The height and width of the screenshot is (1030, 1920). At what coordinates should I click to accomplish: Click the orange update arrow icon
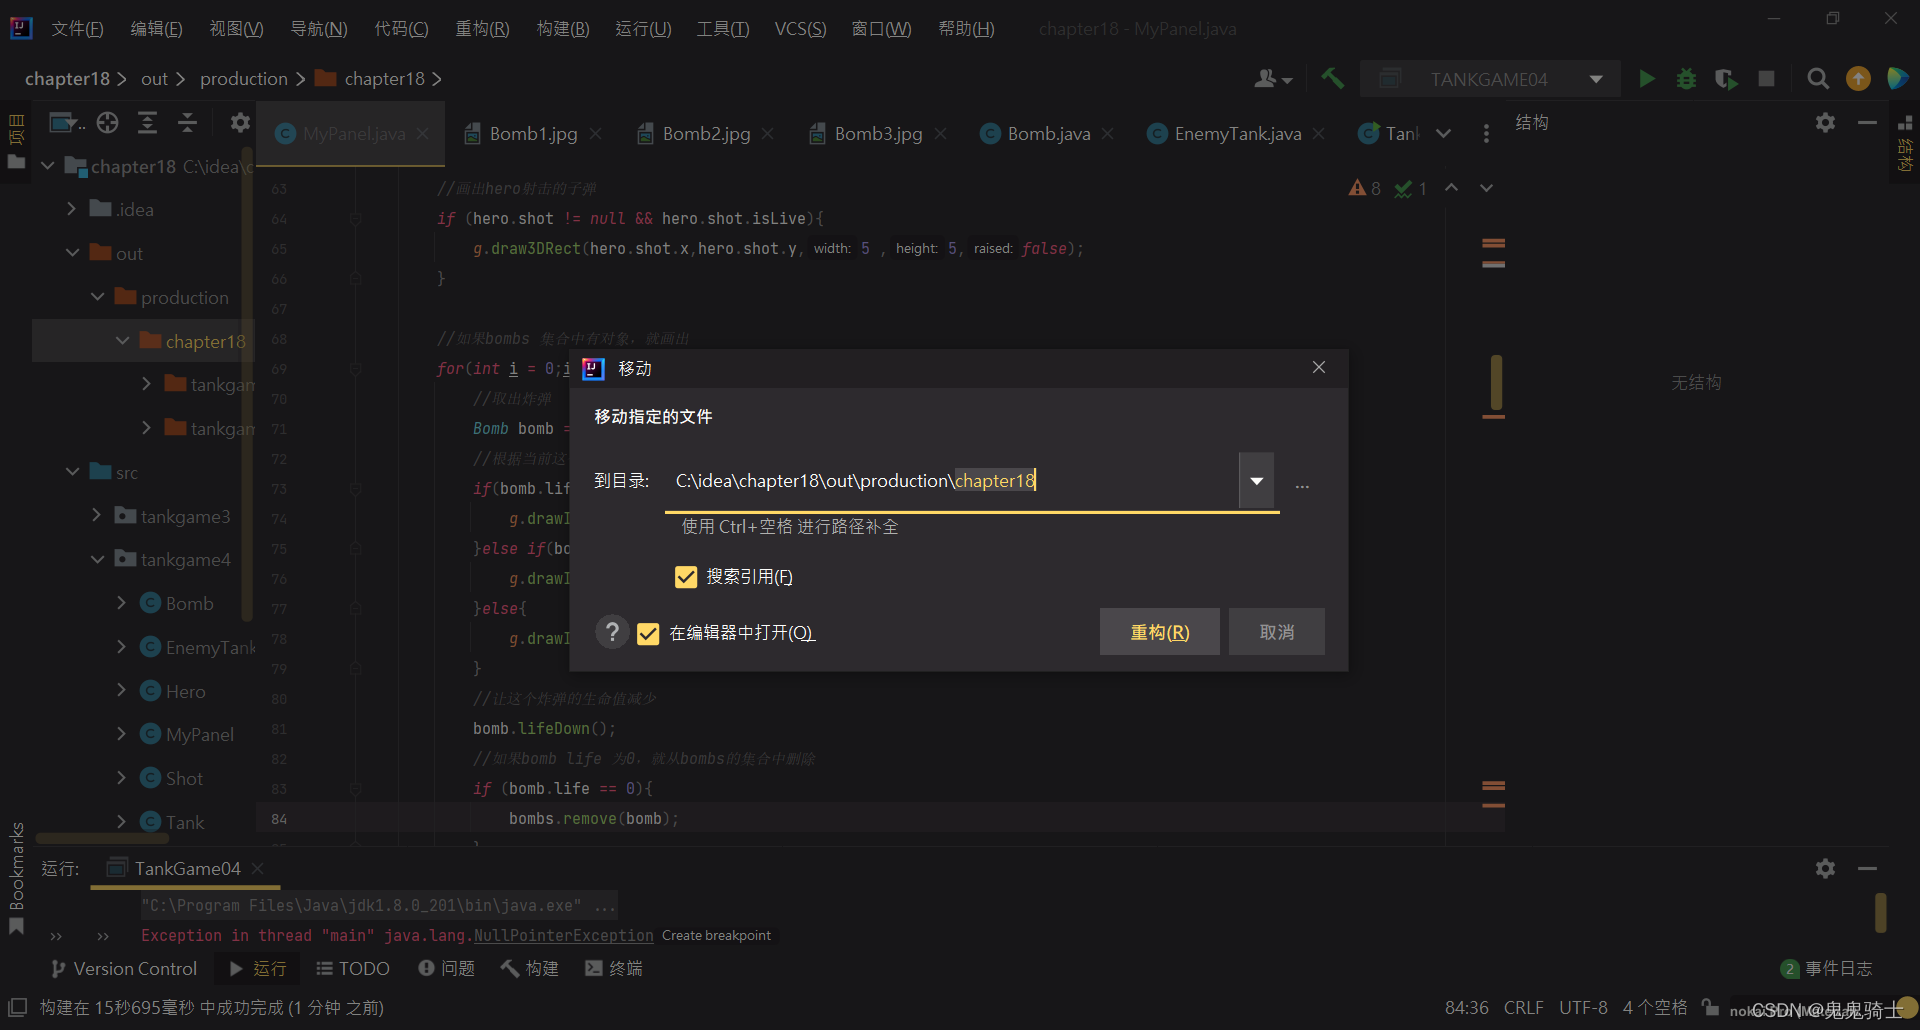[1858, 78]
